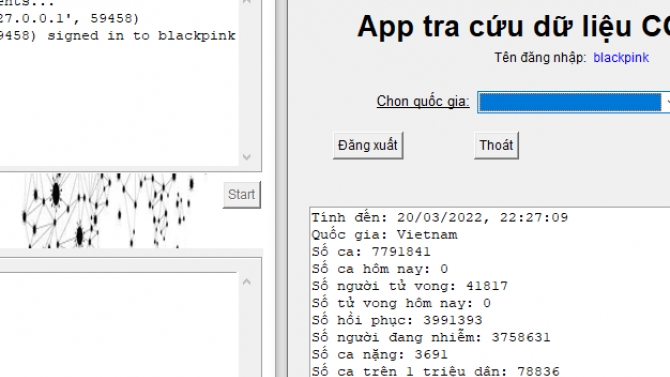Click the 'Số tử vong hôm nay: 0' line

point(401,303)
